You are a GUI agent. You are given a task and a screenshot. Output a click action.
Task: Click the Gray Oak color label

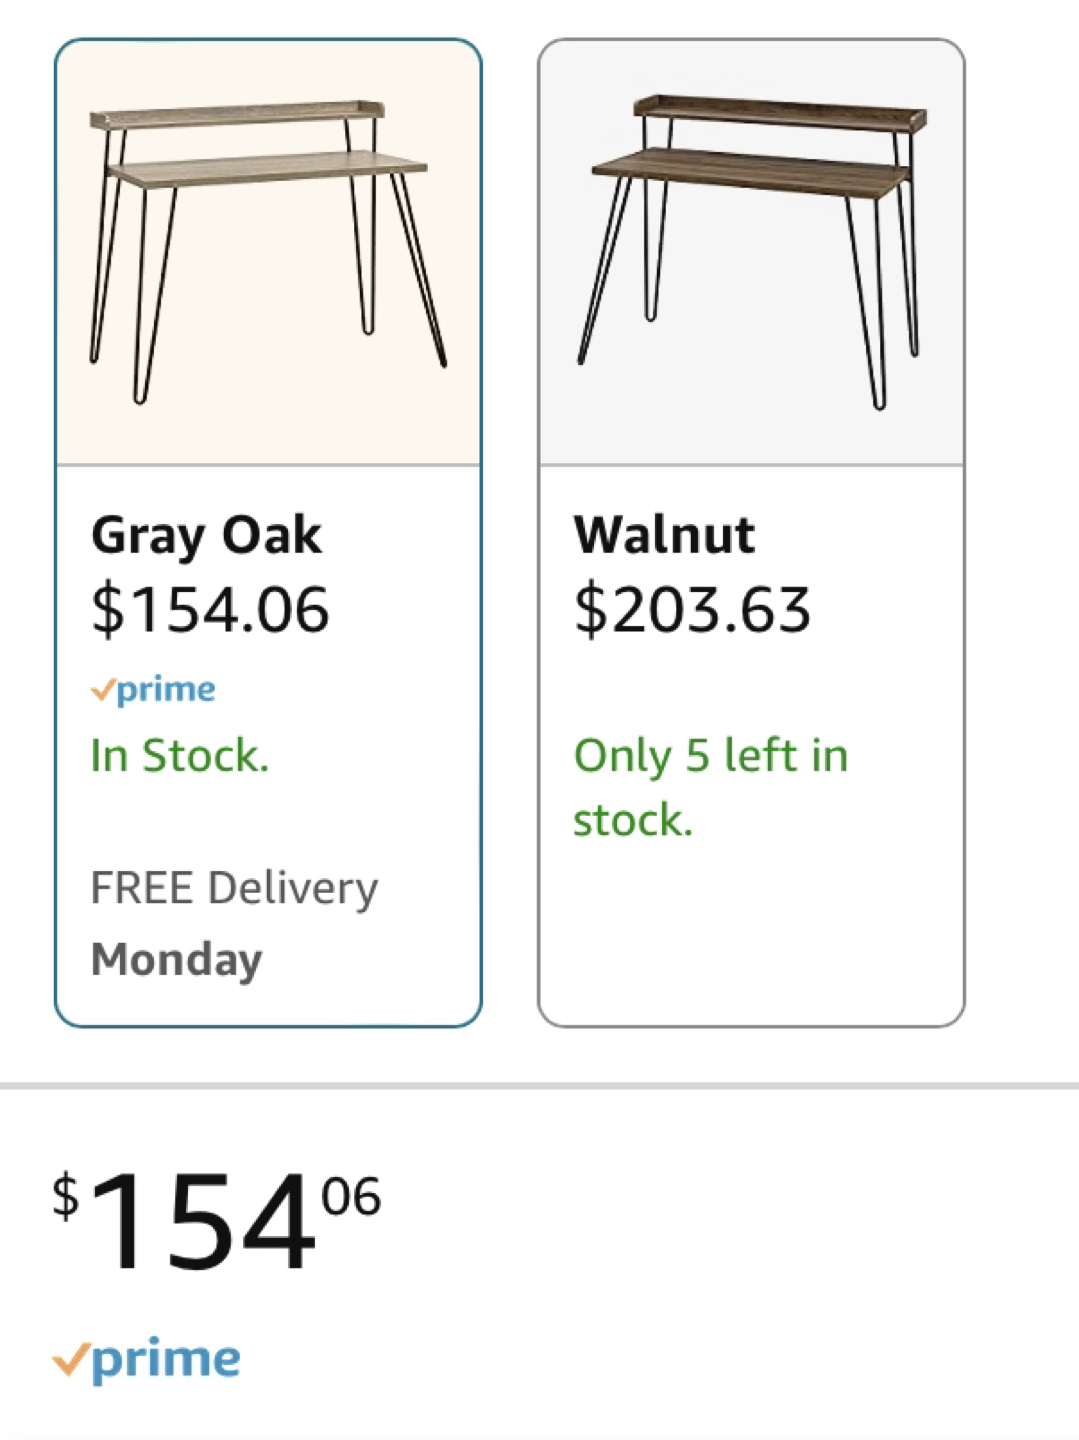click(206, 536)
